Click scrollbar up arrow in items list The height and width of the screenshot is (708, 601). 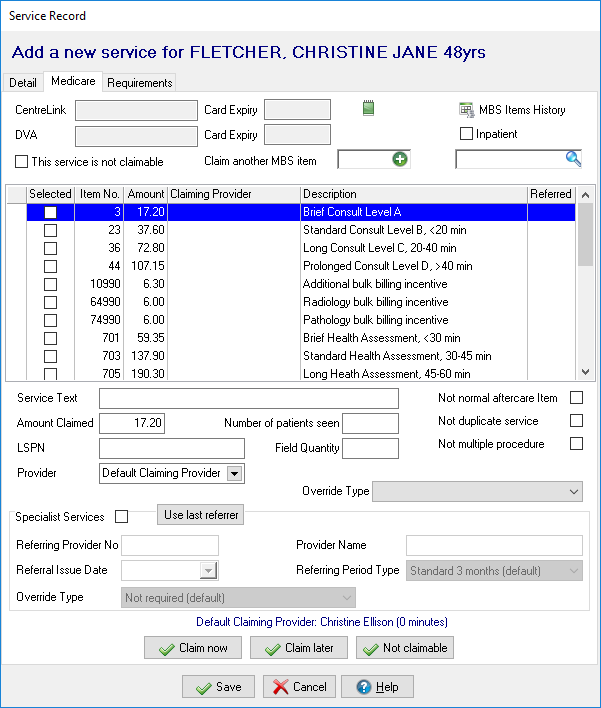[x=586, y=195]
